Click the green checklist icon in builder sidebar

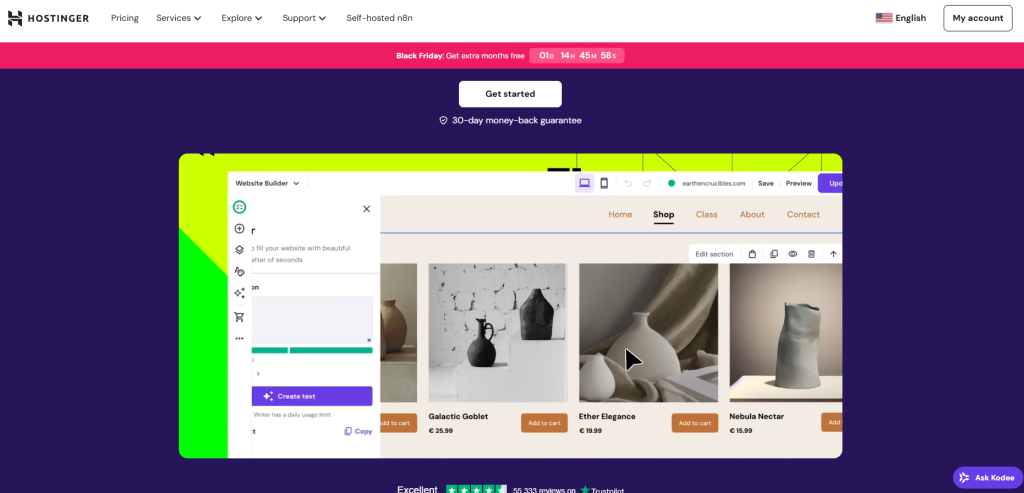point(240,207)
